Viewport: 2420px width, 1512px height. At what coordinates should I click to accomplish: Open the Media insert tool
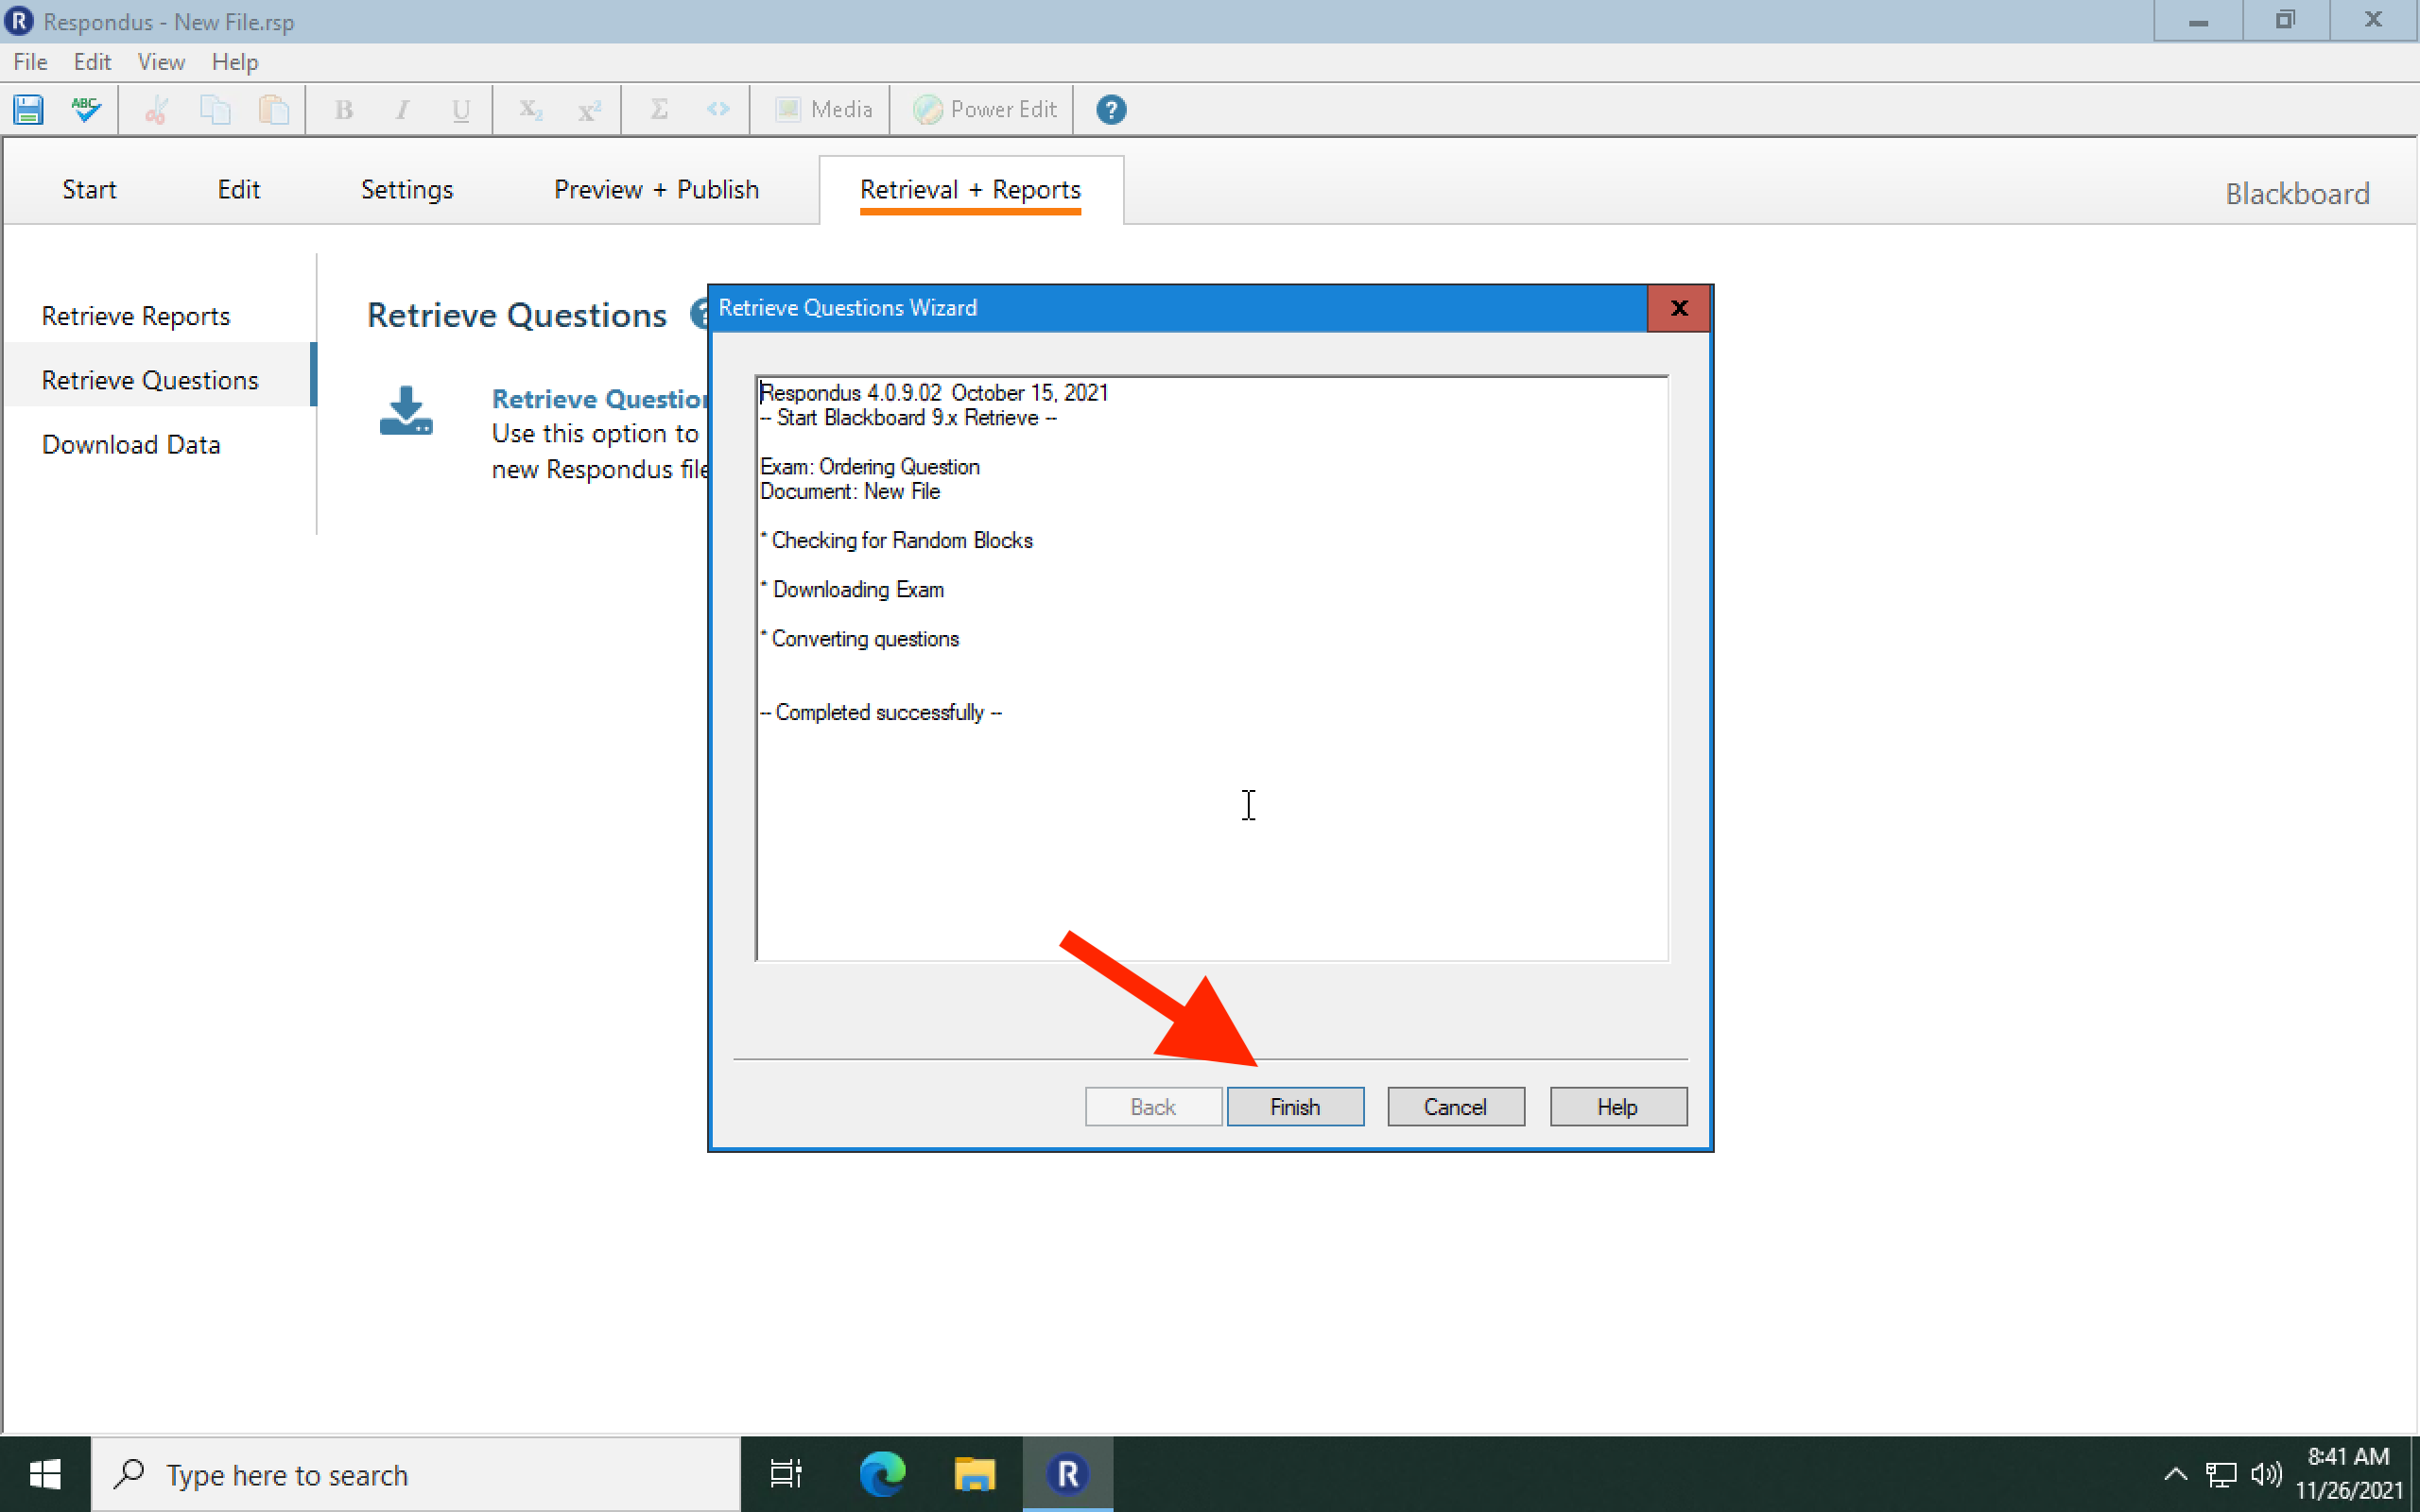point(824,109)
